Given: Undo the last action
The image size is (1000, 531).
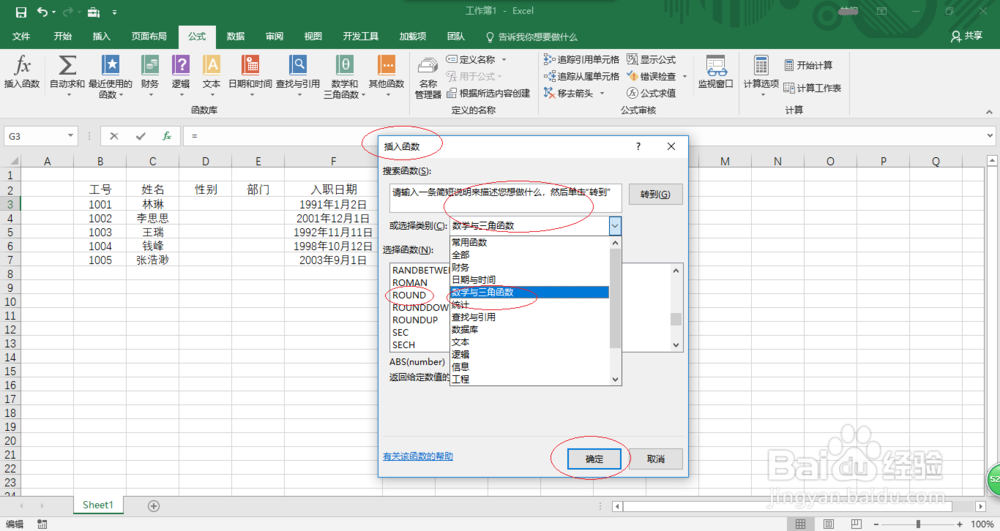Looking at the screenshot, I should [x=42, y=12].
